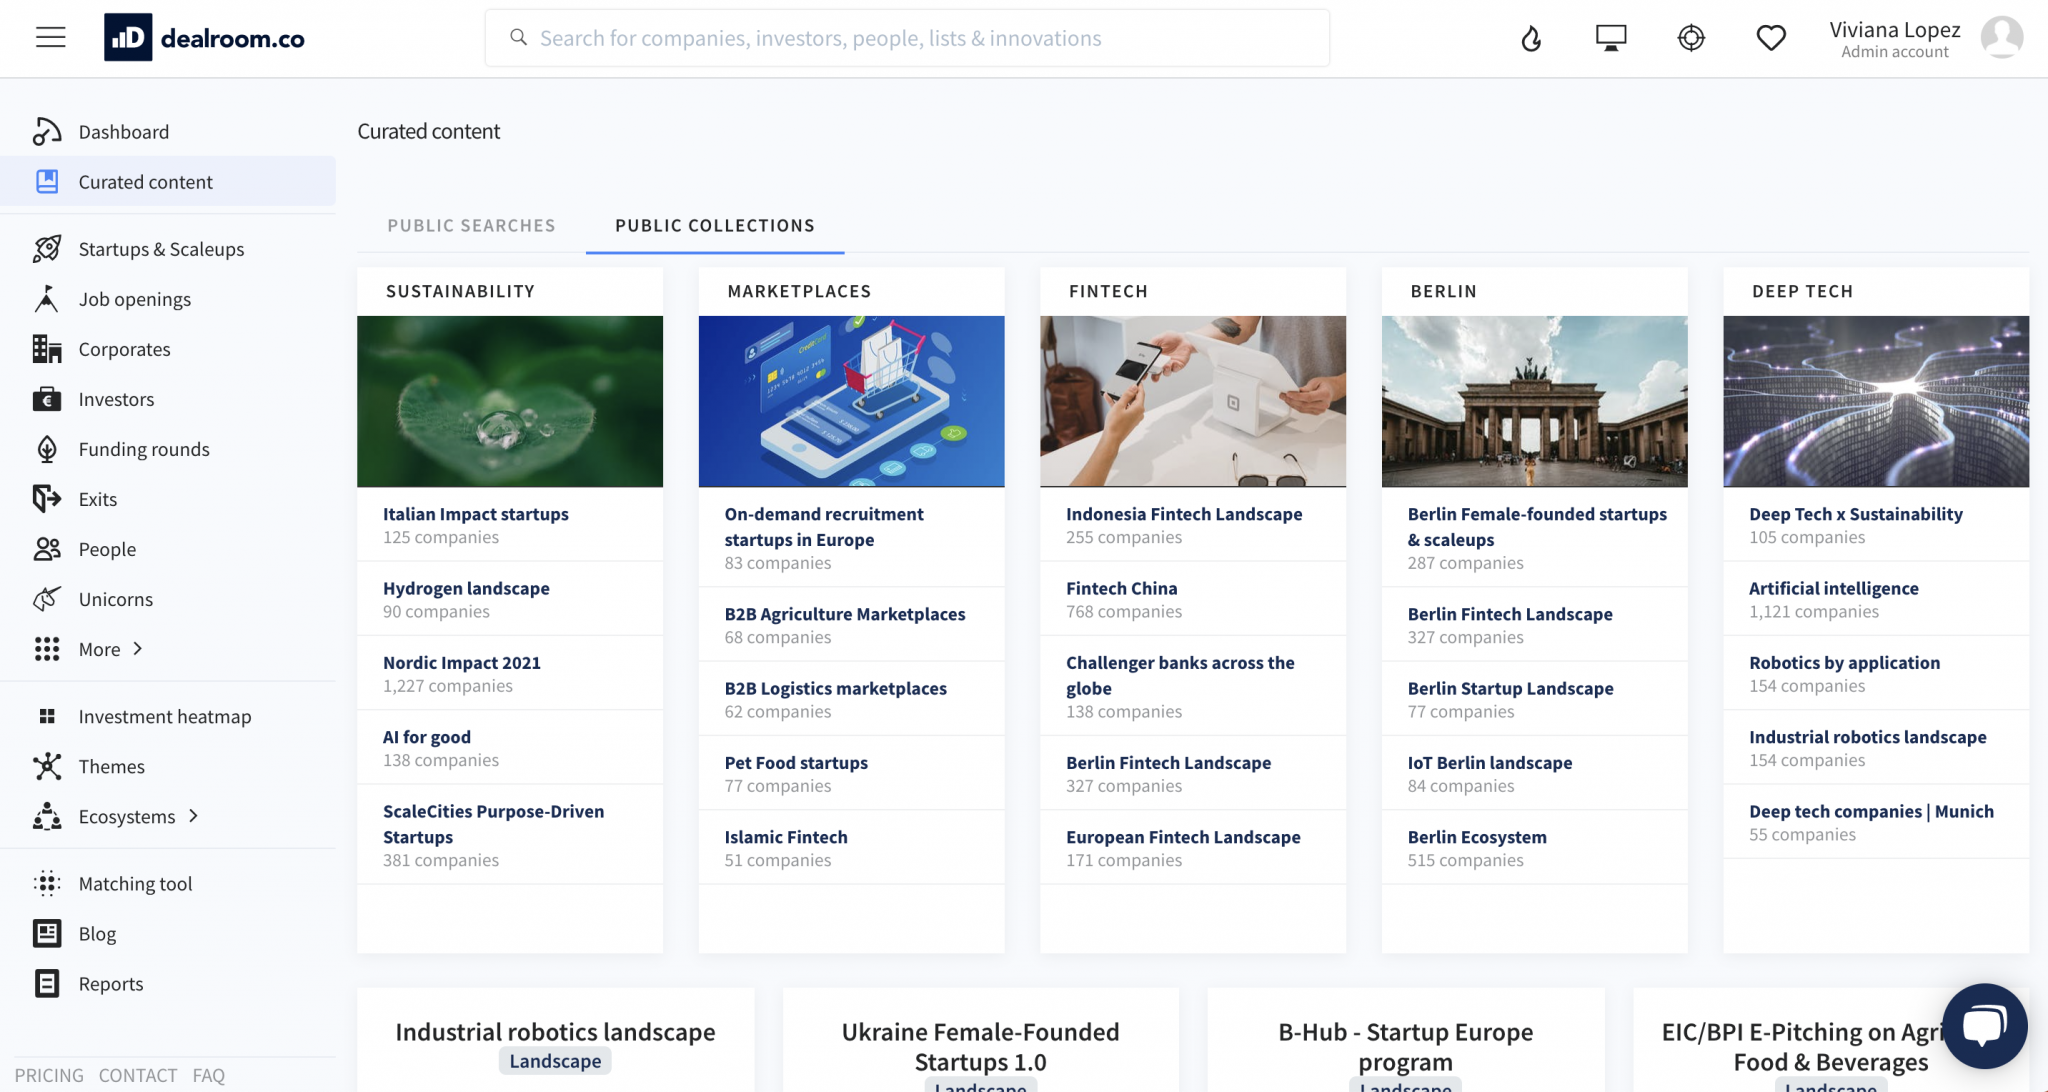This screenshot has height=1092, width=2048.
Task: Click the flame trending icon
Action: 1531,38
